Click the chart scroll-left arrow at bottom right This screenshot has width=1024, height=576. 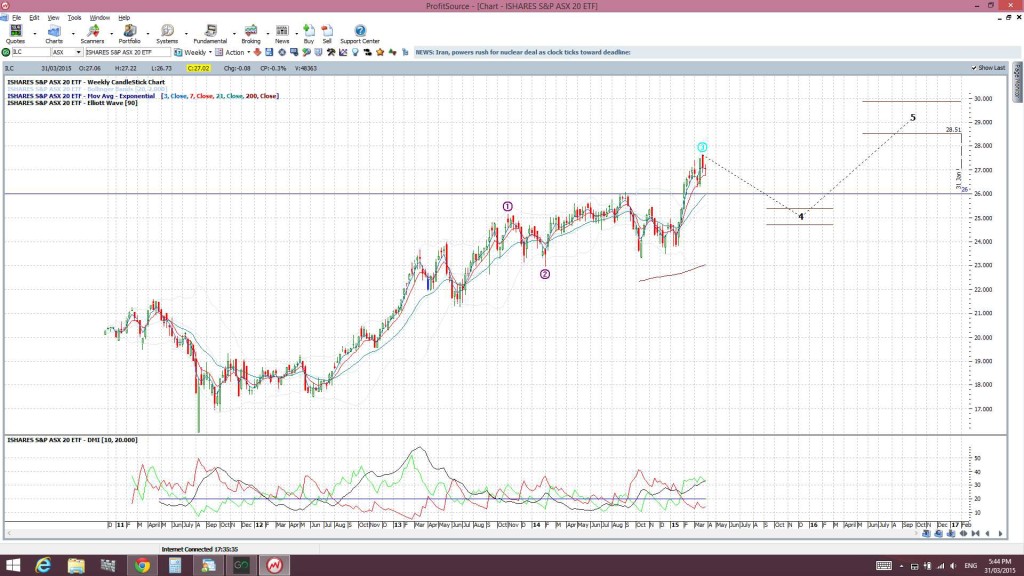(x=987, y=534)
